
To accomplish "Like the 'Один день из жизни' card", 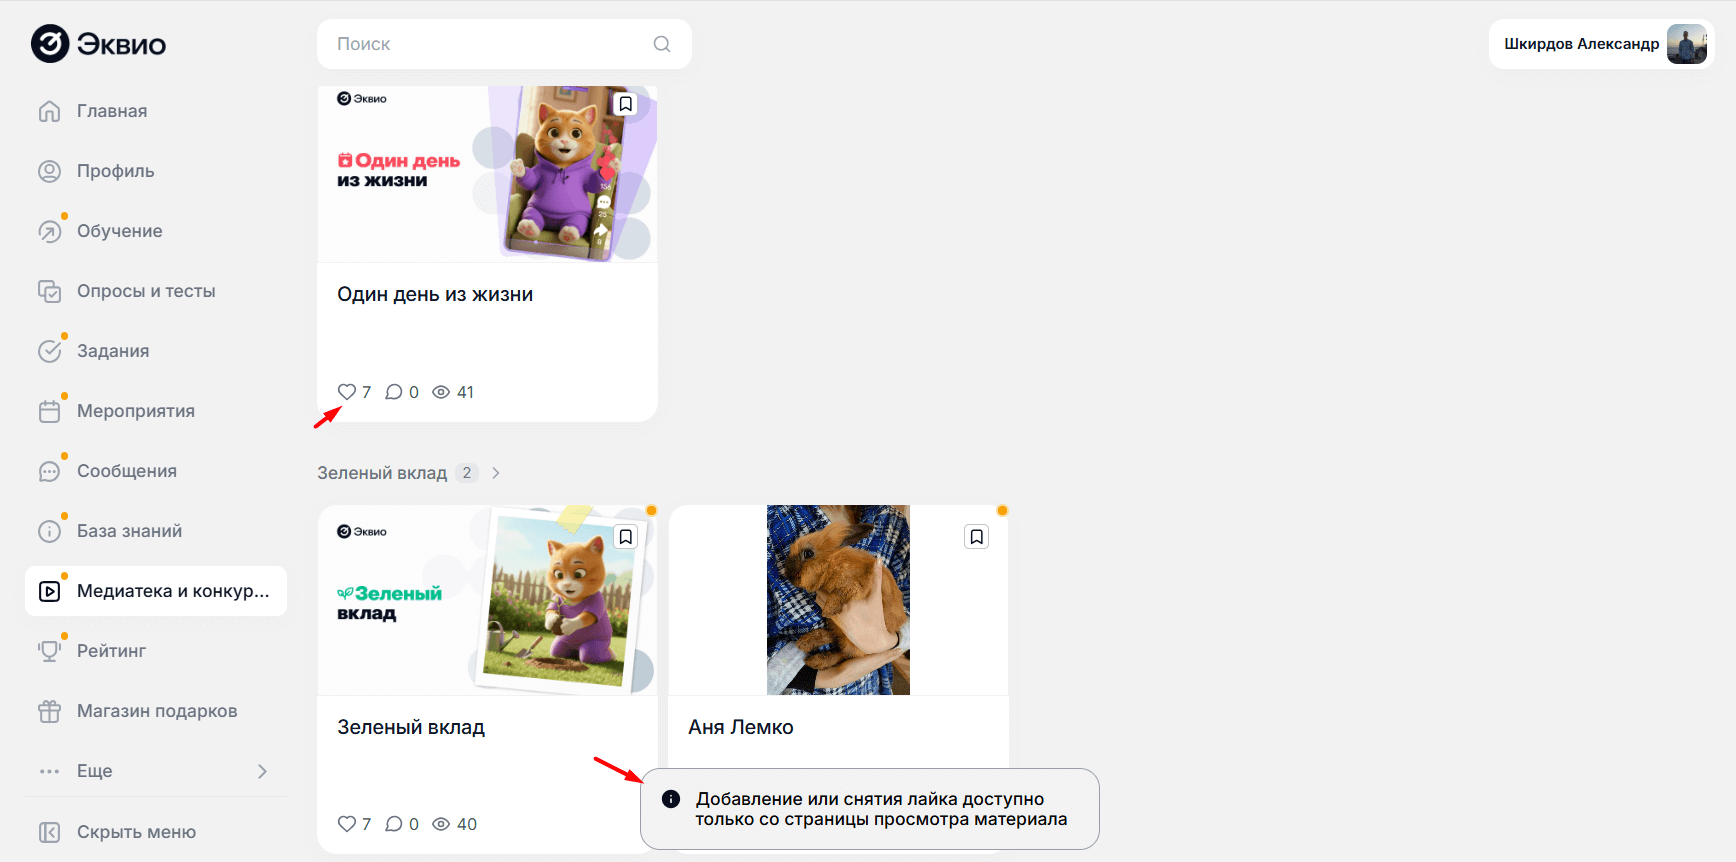I will pyautogui.click(x=347, y=392).
